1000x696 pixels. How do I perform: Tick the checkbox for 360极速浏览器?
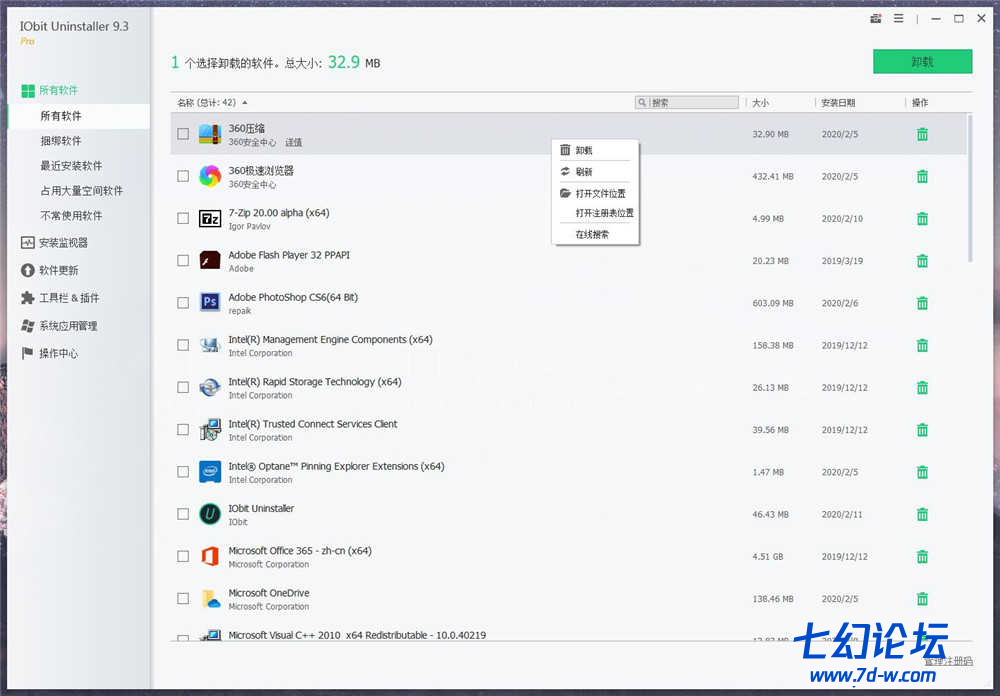(183, 176)
